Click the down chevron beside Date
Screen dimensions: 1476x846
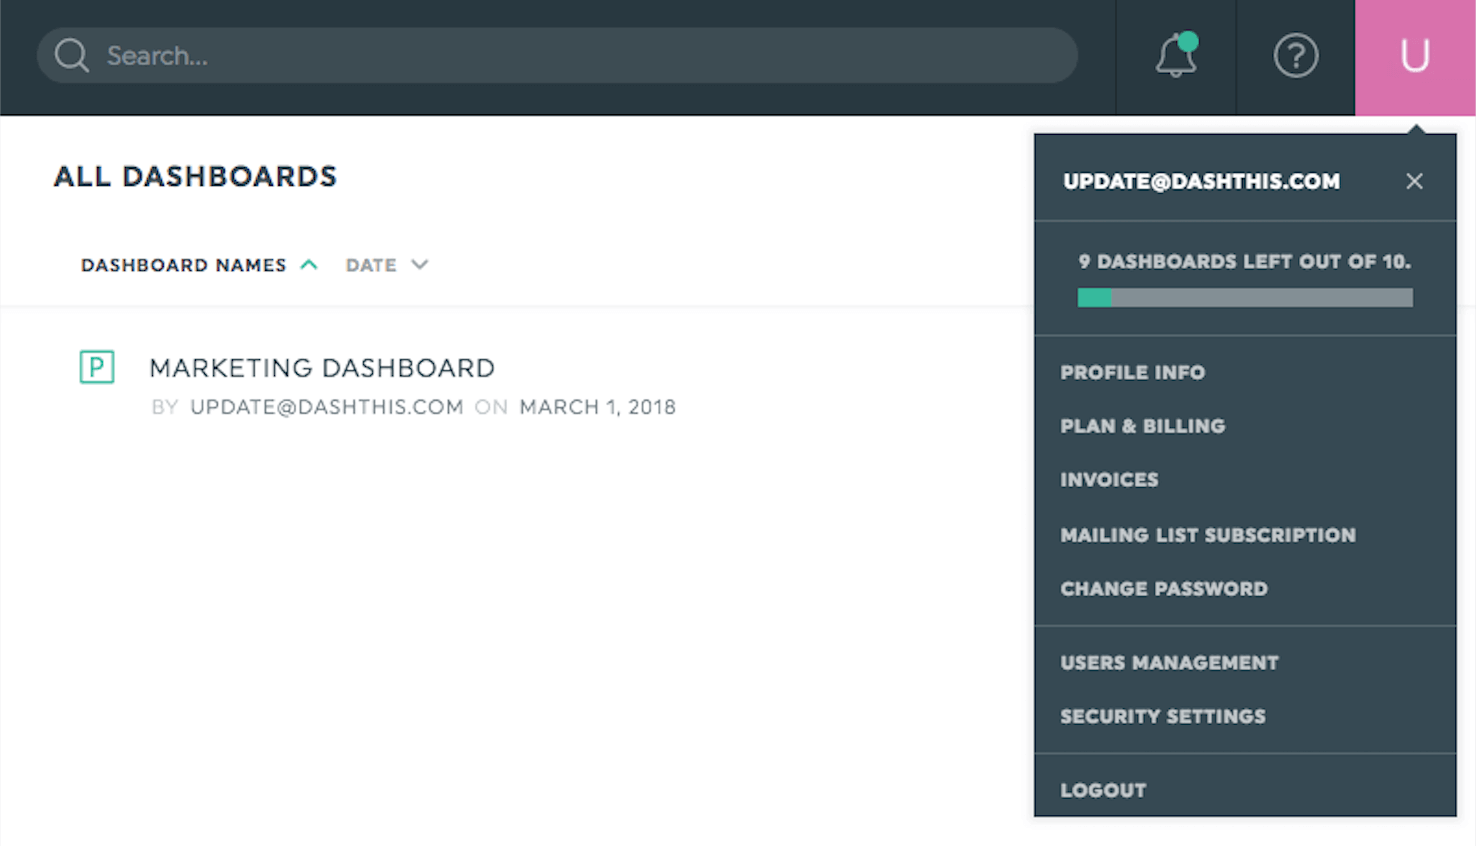420,265
